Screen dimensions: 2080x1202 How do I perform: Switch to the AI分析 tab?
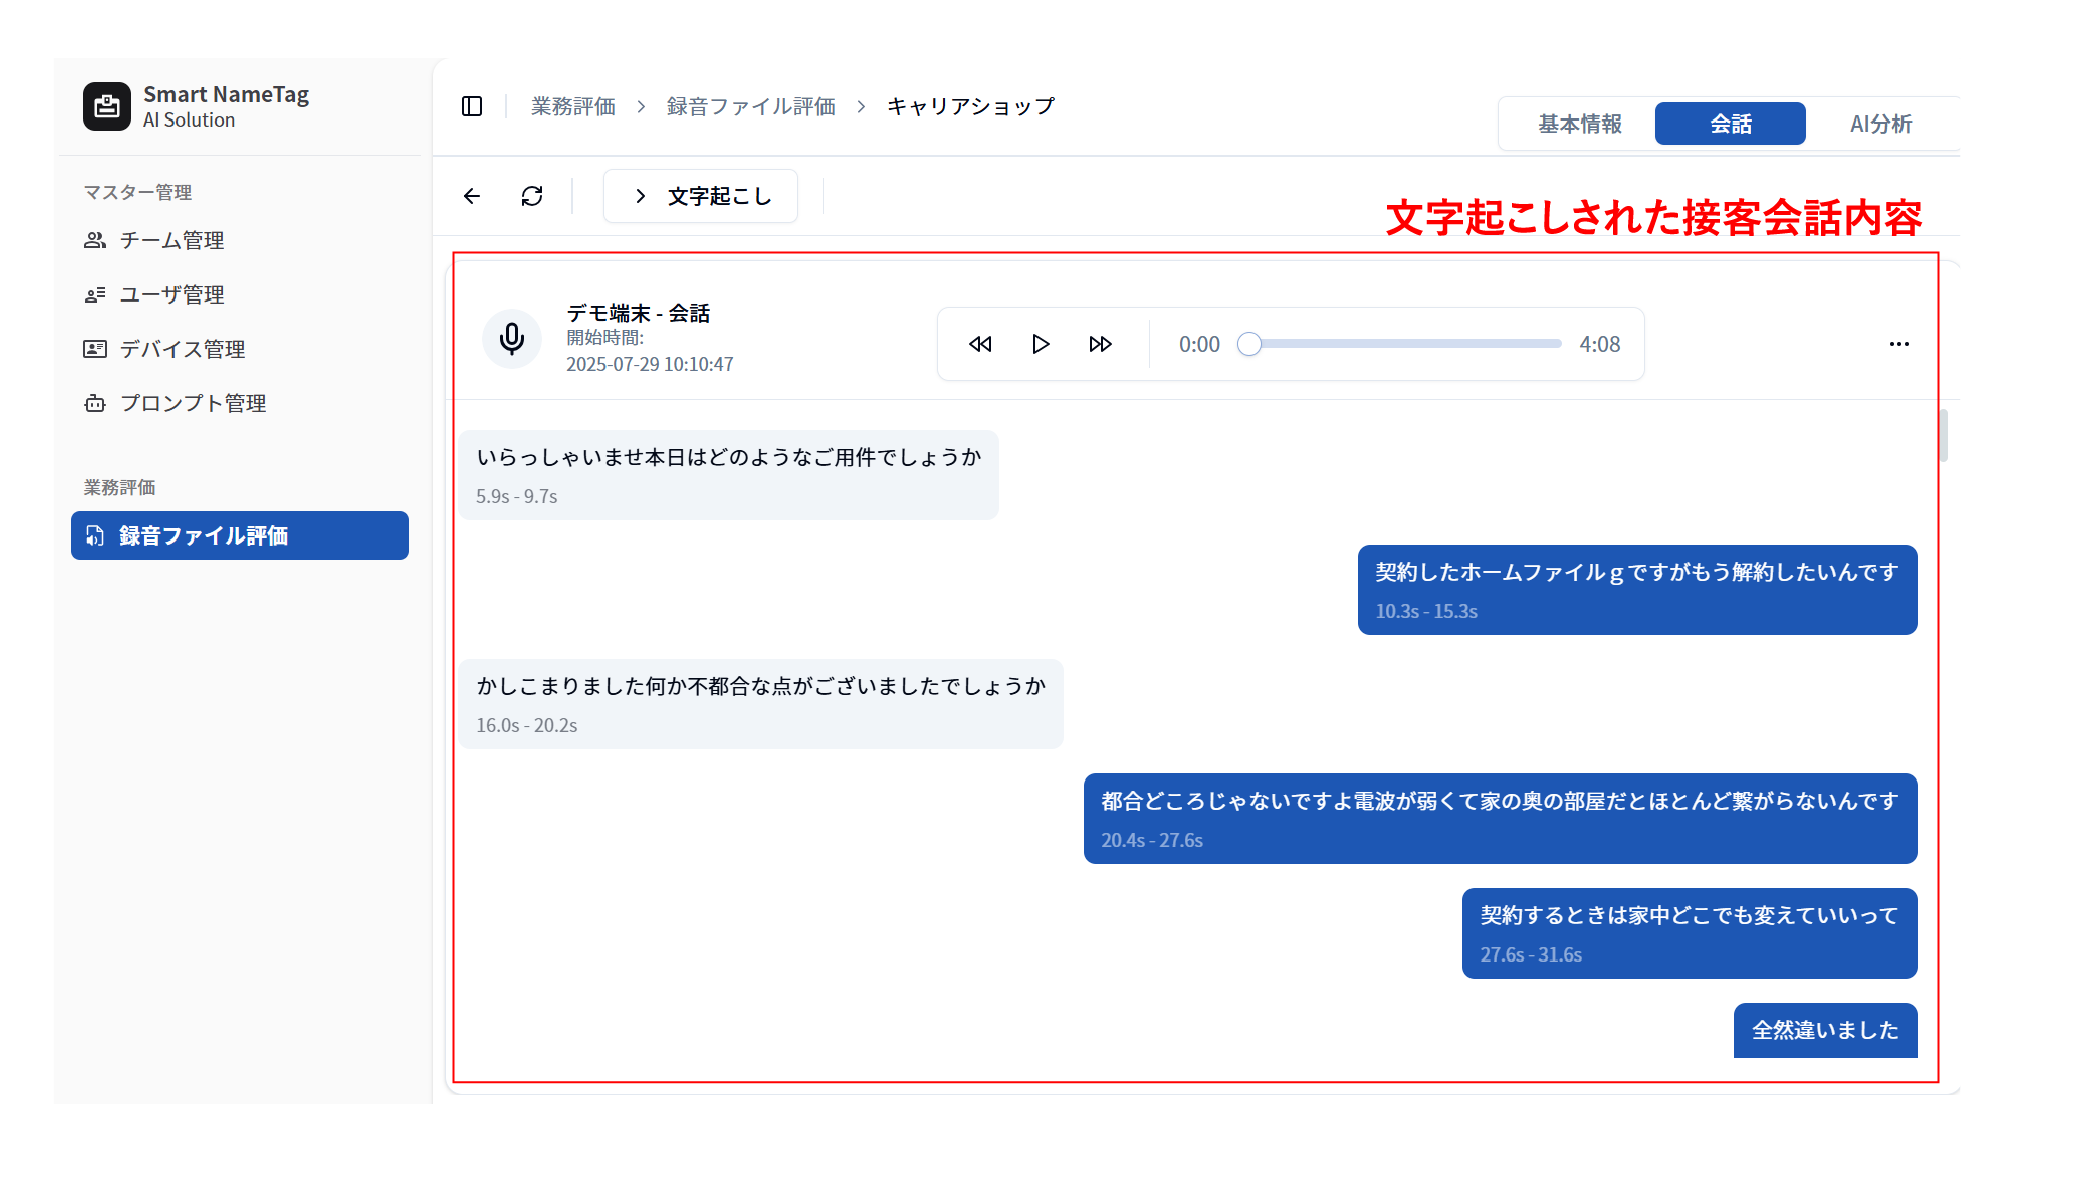click(1880, 124)
